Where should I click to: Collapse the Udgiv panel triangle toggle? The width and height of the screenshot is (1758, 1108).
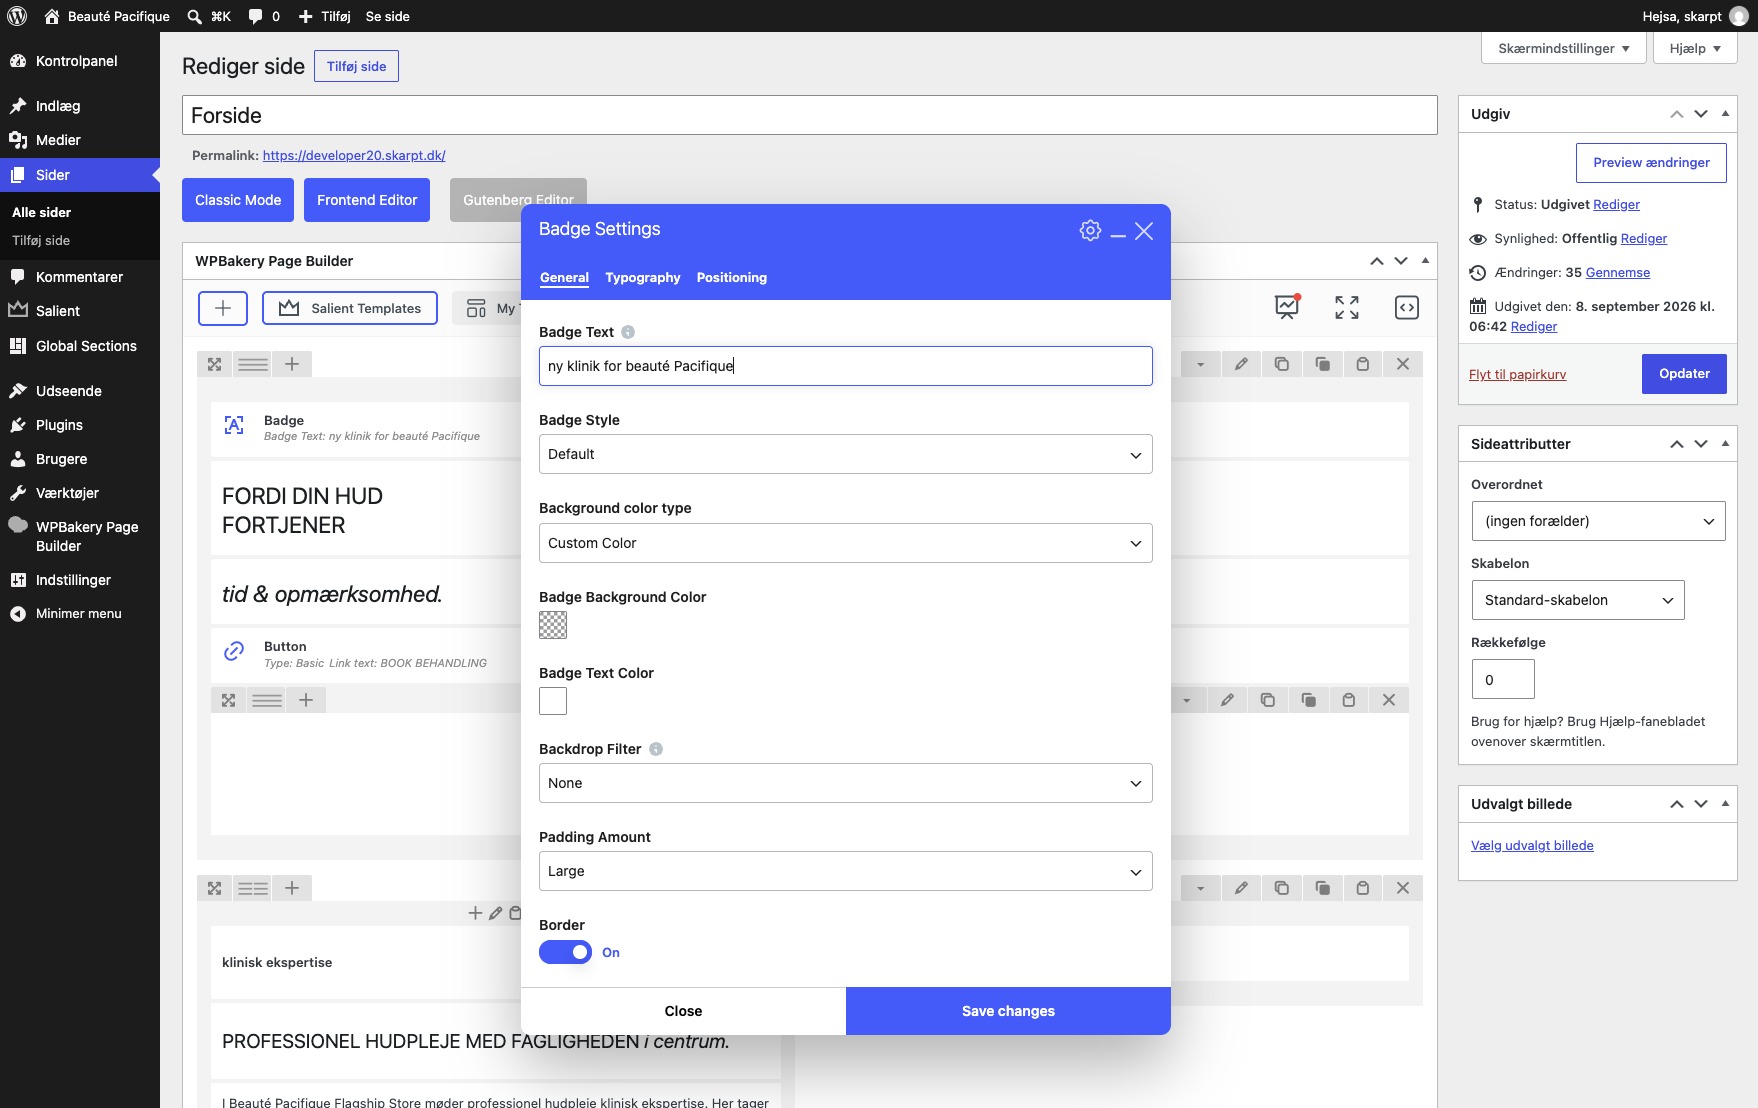pyautogui.click(x=1725, y=114)
